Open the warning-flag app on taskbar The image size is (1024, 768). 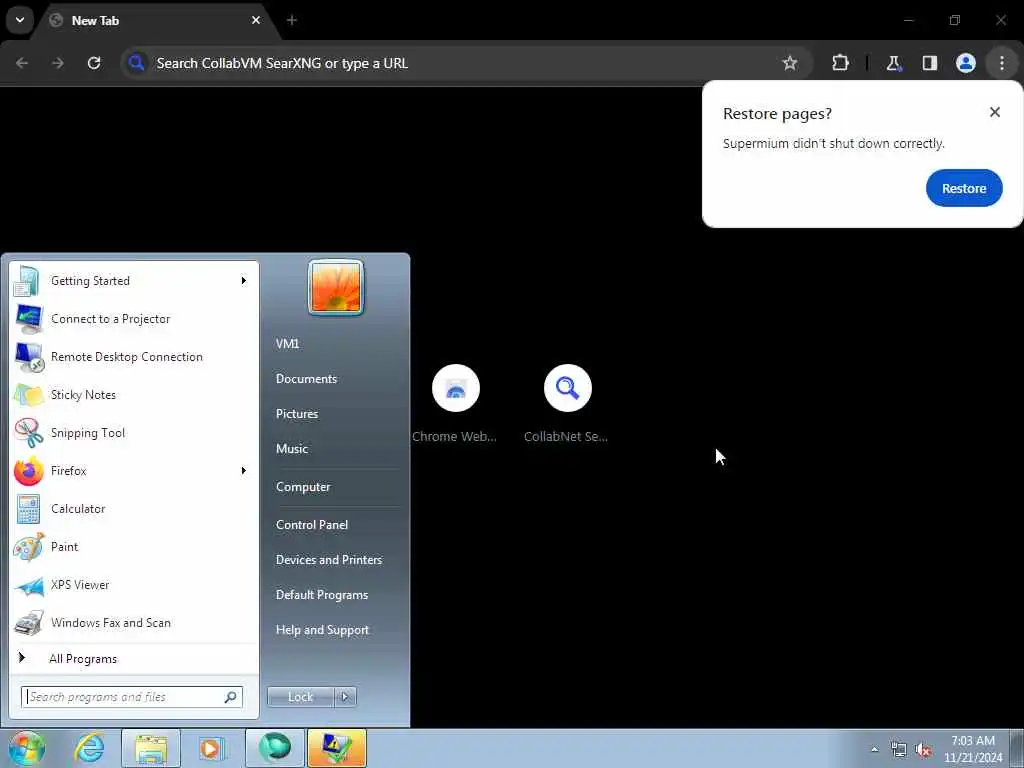point(337,748)
